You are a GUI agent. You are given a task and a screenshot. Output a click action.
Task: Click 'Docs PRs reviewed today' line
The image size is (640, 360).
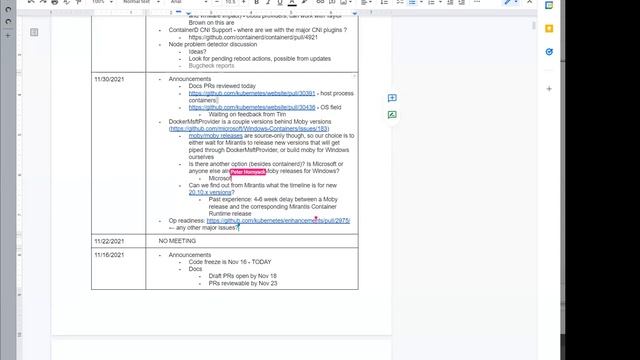[x=222, y=86]
